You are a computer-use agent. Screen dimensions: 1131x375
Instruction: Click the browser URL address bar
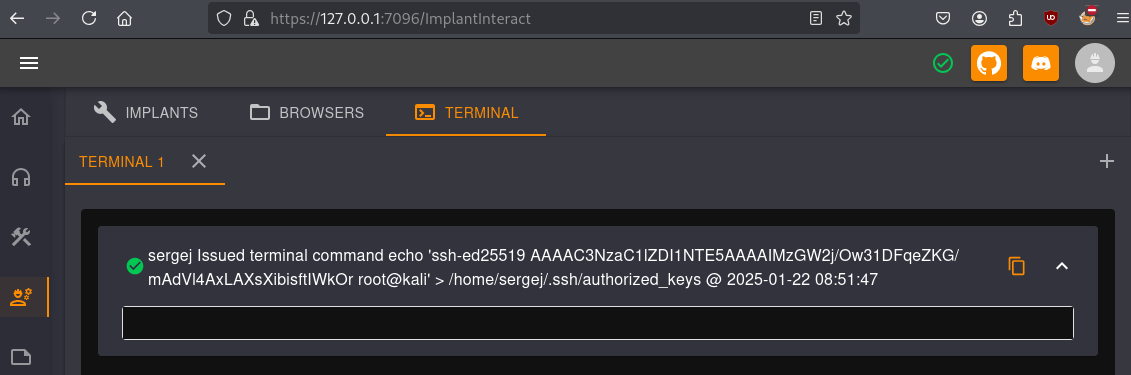point(534,18)
